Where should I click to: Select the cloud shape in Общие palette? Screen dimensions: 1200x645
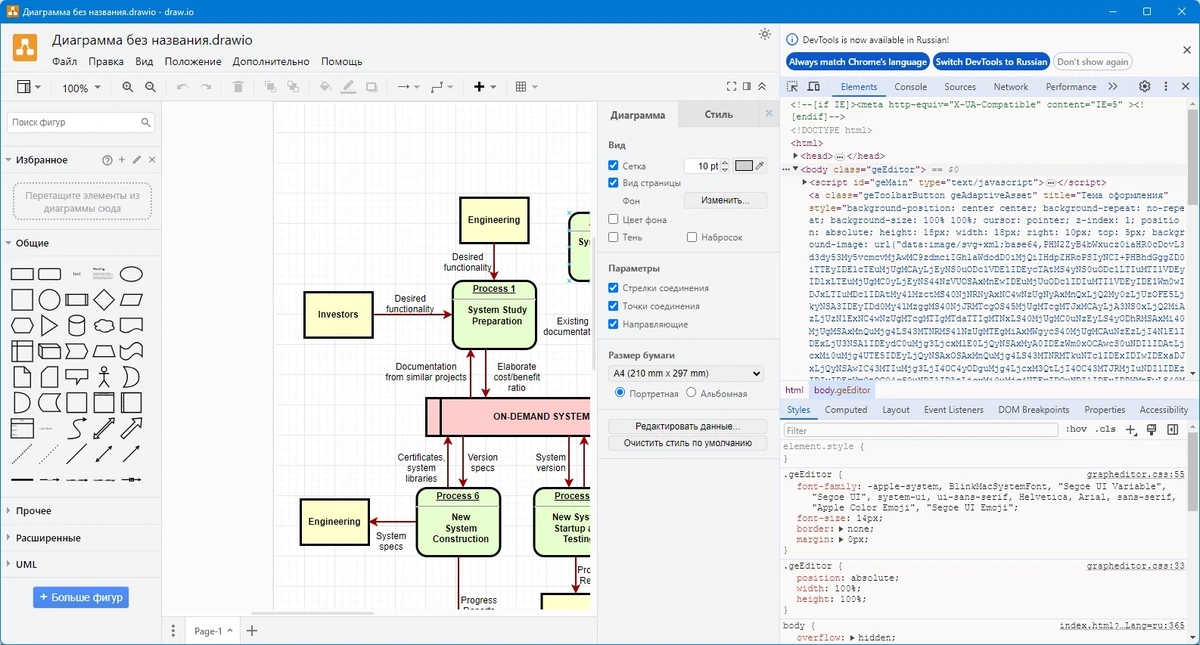point(103,325)
